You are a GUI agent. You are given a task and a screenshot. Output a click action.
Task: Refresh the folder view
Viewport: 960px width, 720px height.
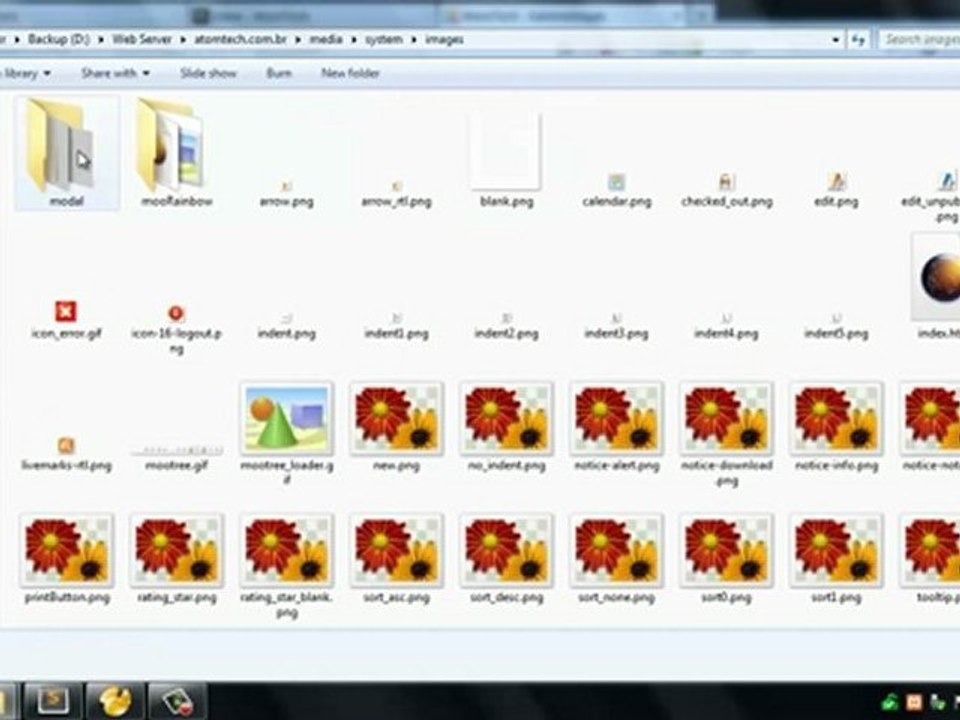[858, 40]
